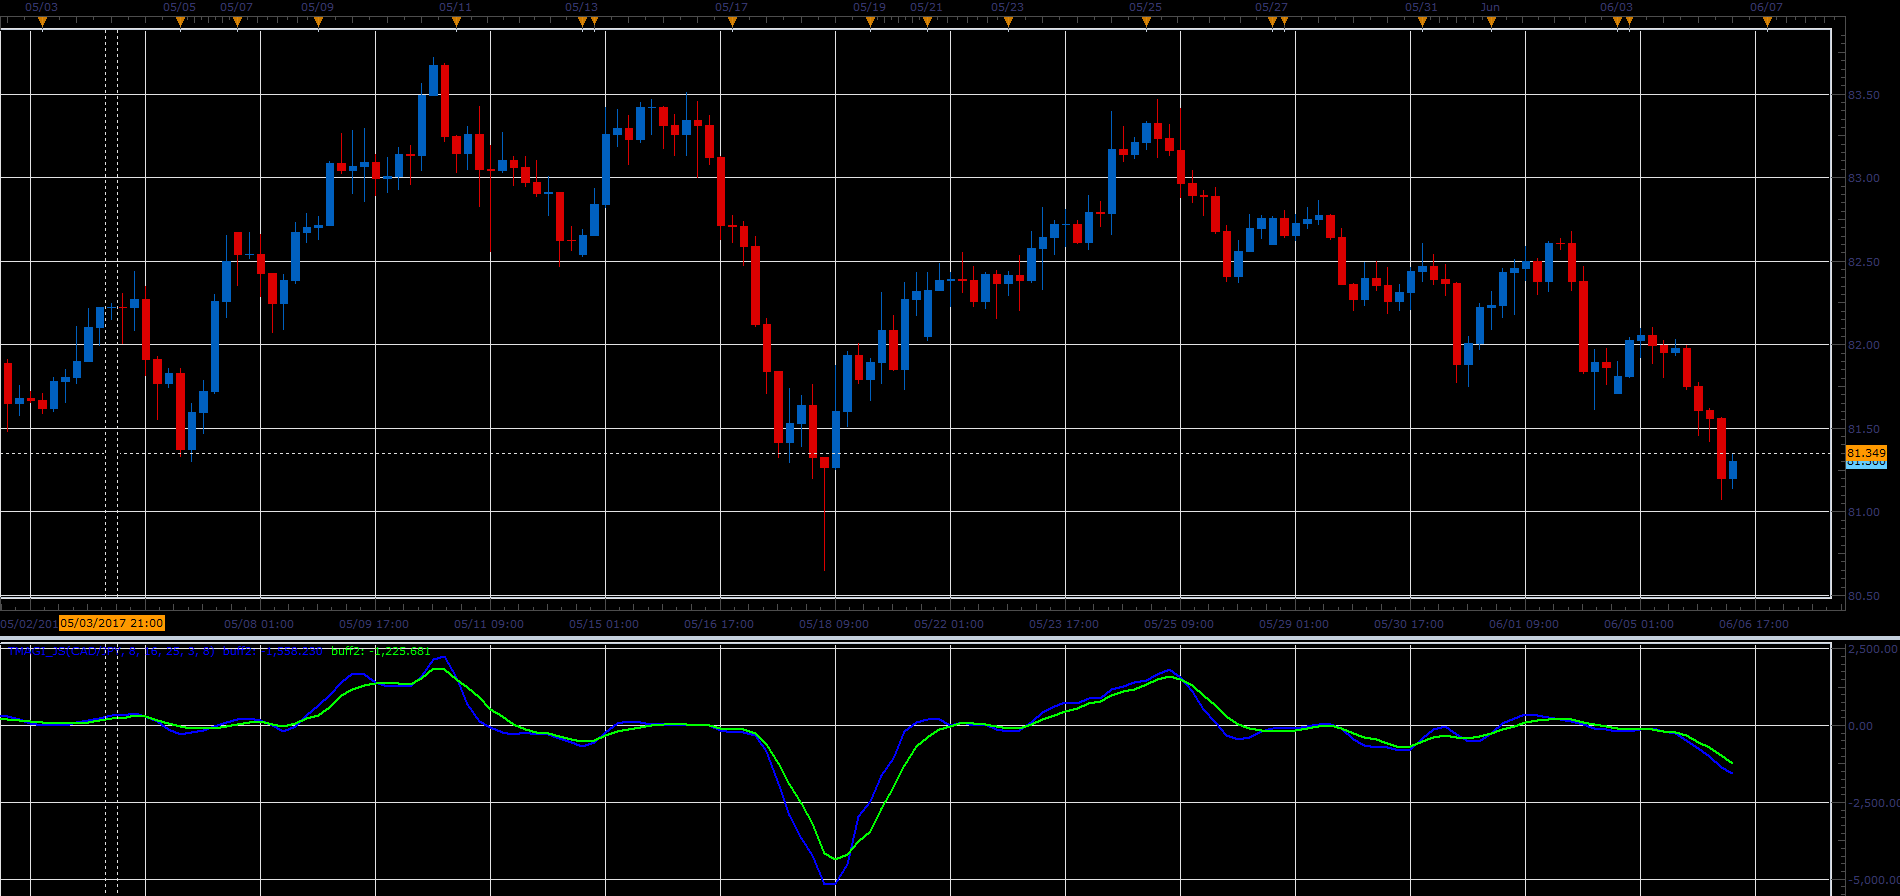Pick the orange marker under 05/19

click(870, 22)
